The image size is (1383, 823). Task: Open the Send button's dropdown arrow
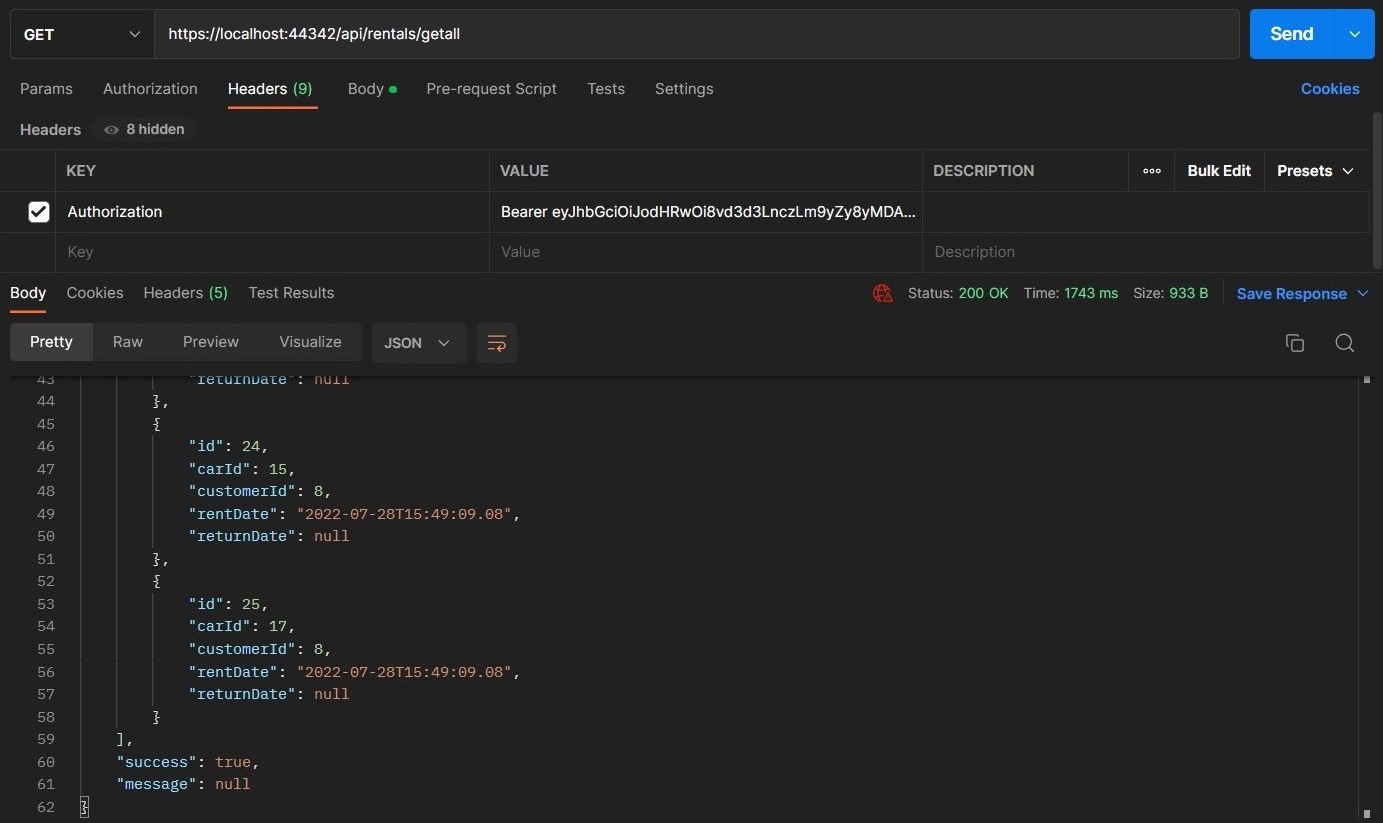(1356, 33)
